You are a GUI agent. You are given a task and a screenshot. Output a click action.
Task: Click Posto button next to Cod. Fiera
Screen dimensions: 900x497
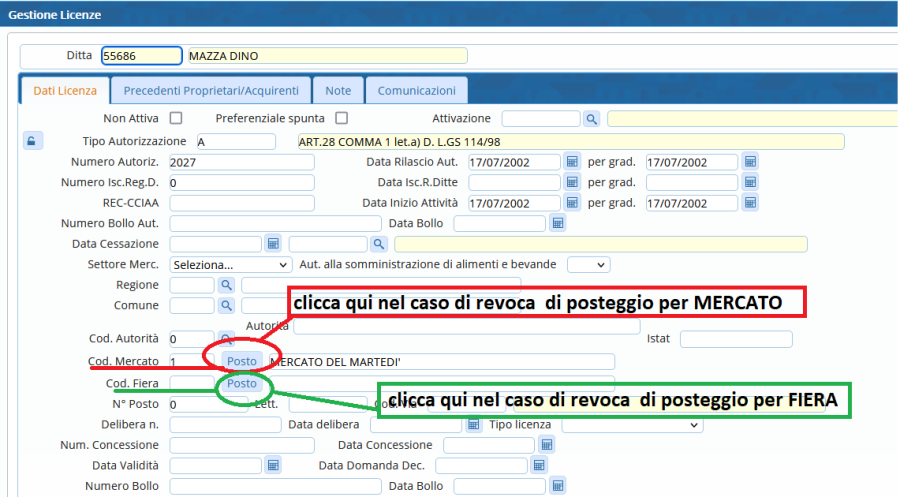coord(242,383)
